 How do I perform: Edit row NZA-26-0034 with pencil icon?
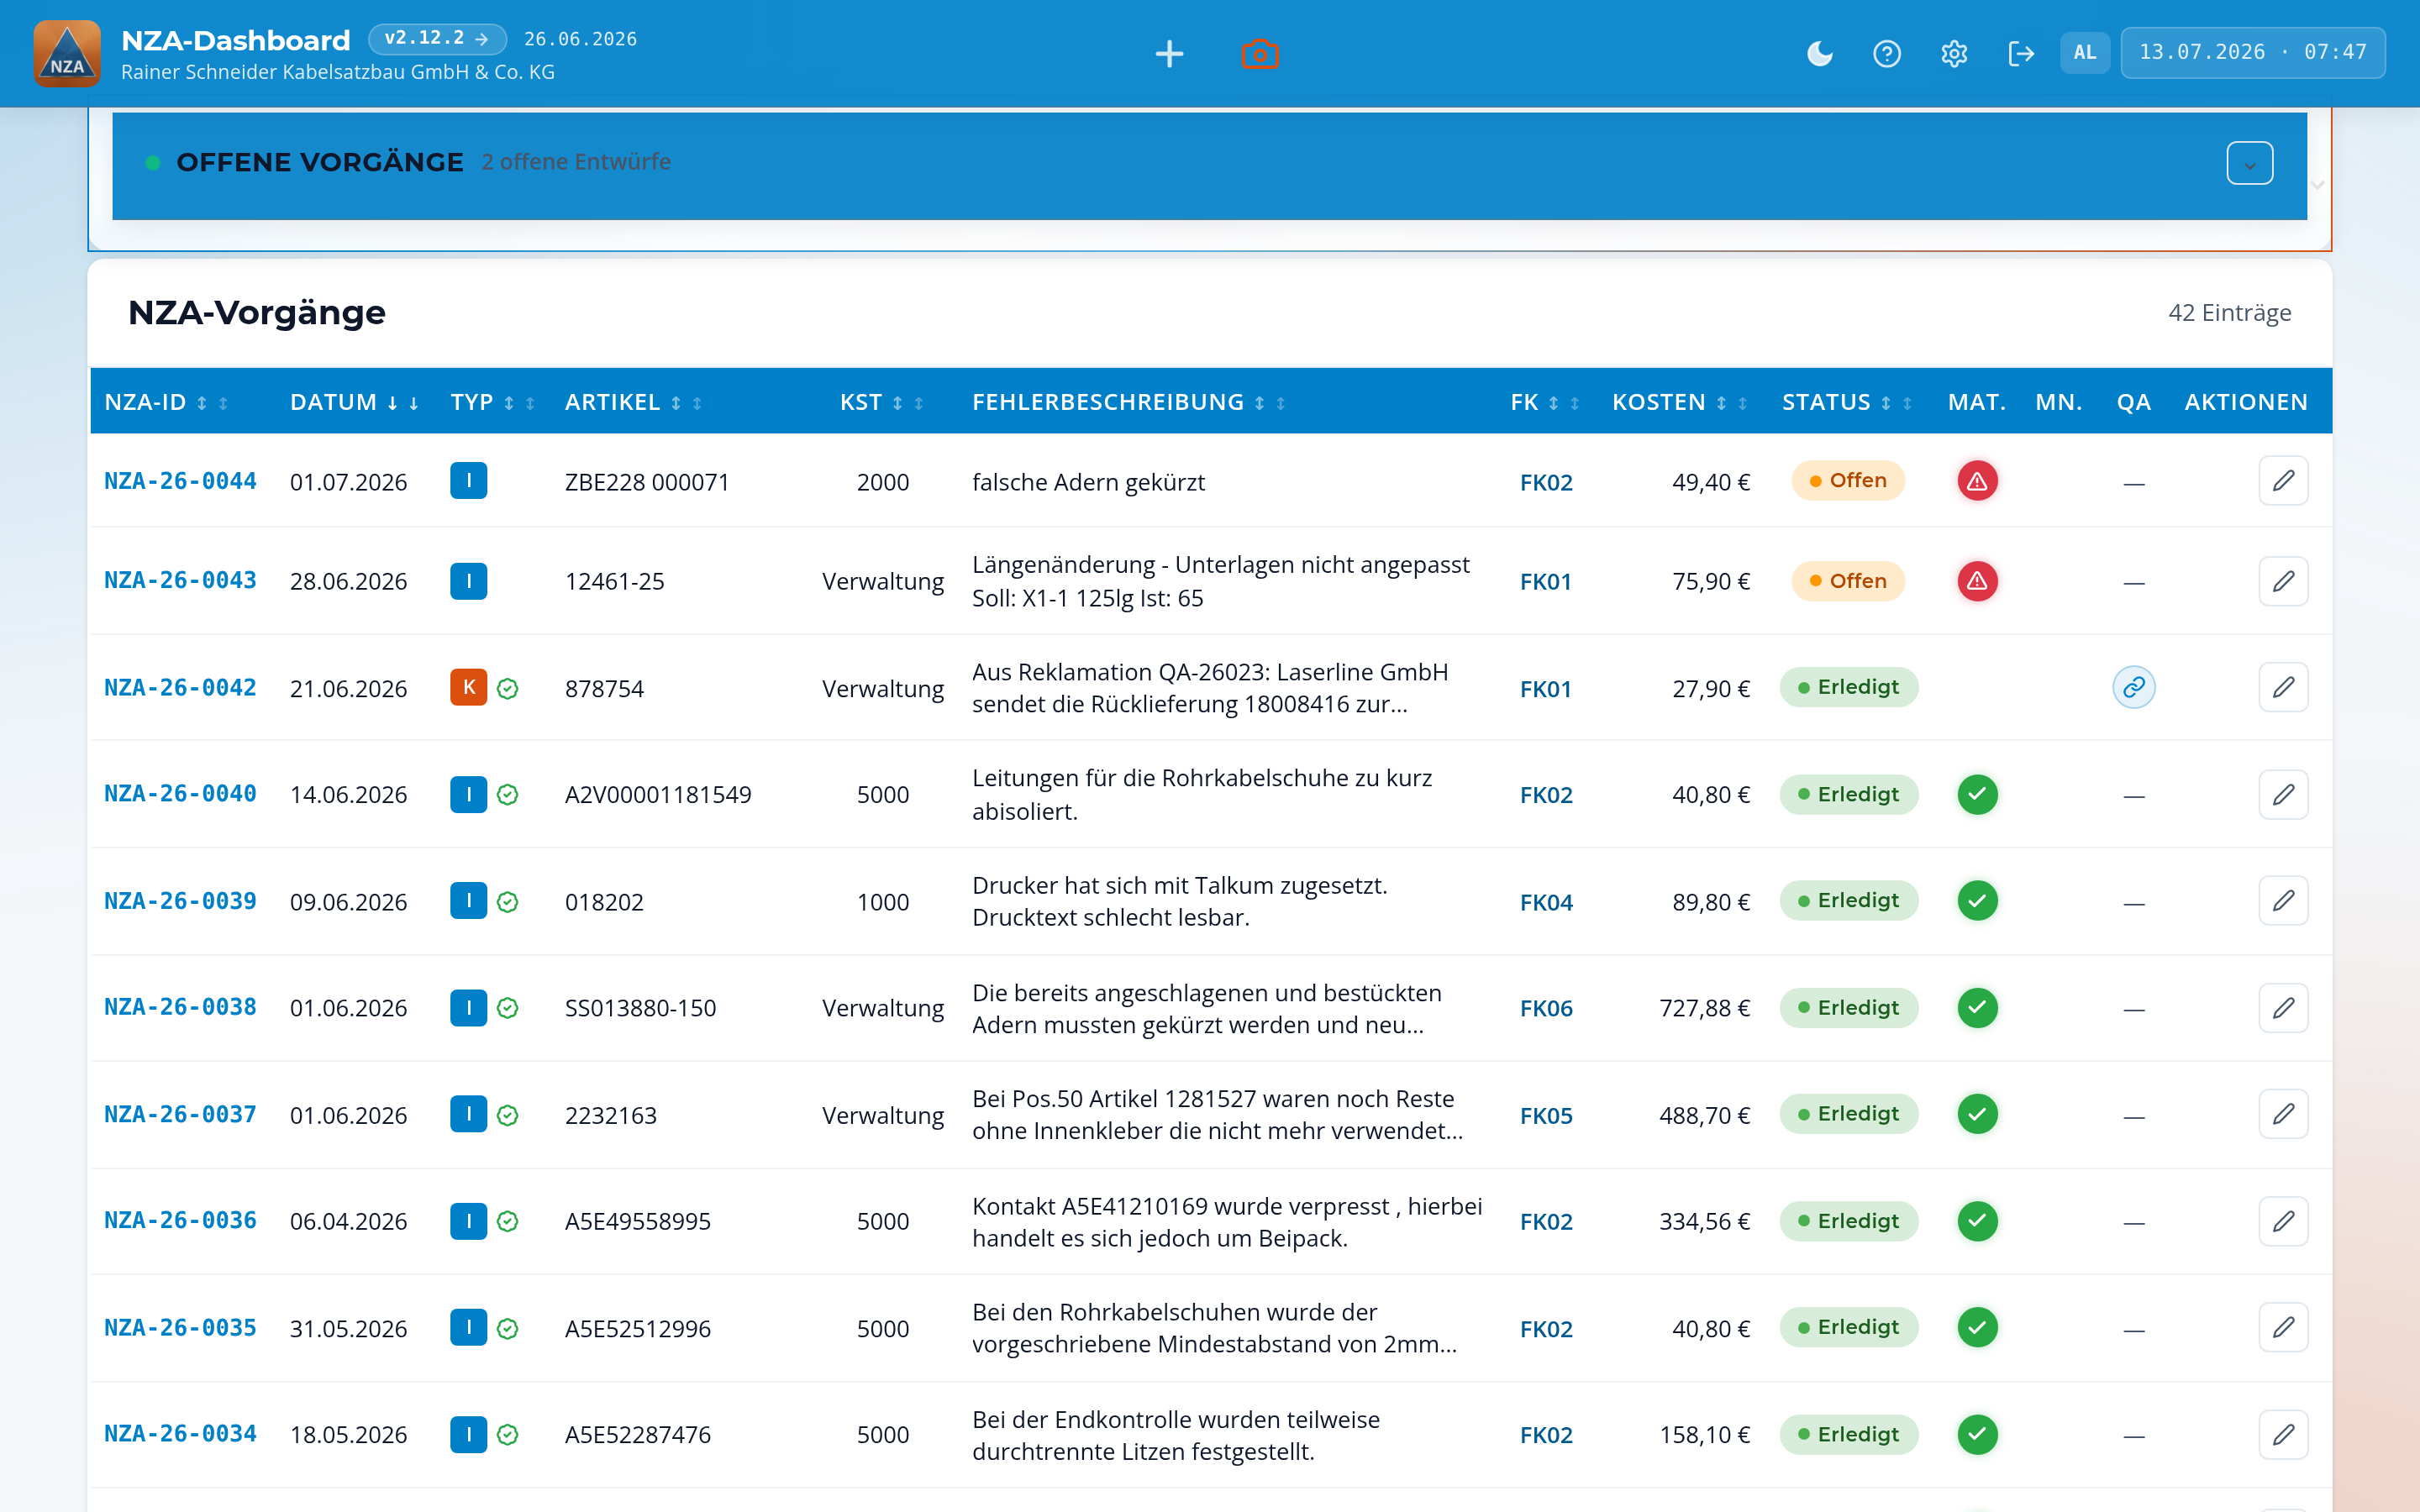(2283, 1434)
